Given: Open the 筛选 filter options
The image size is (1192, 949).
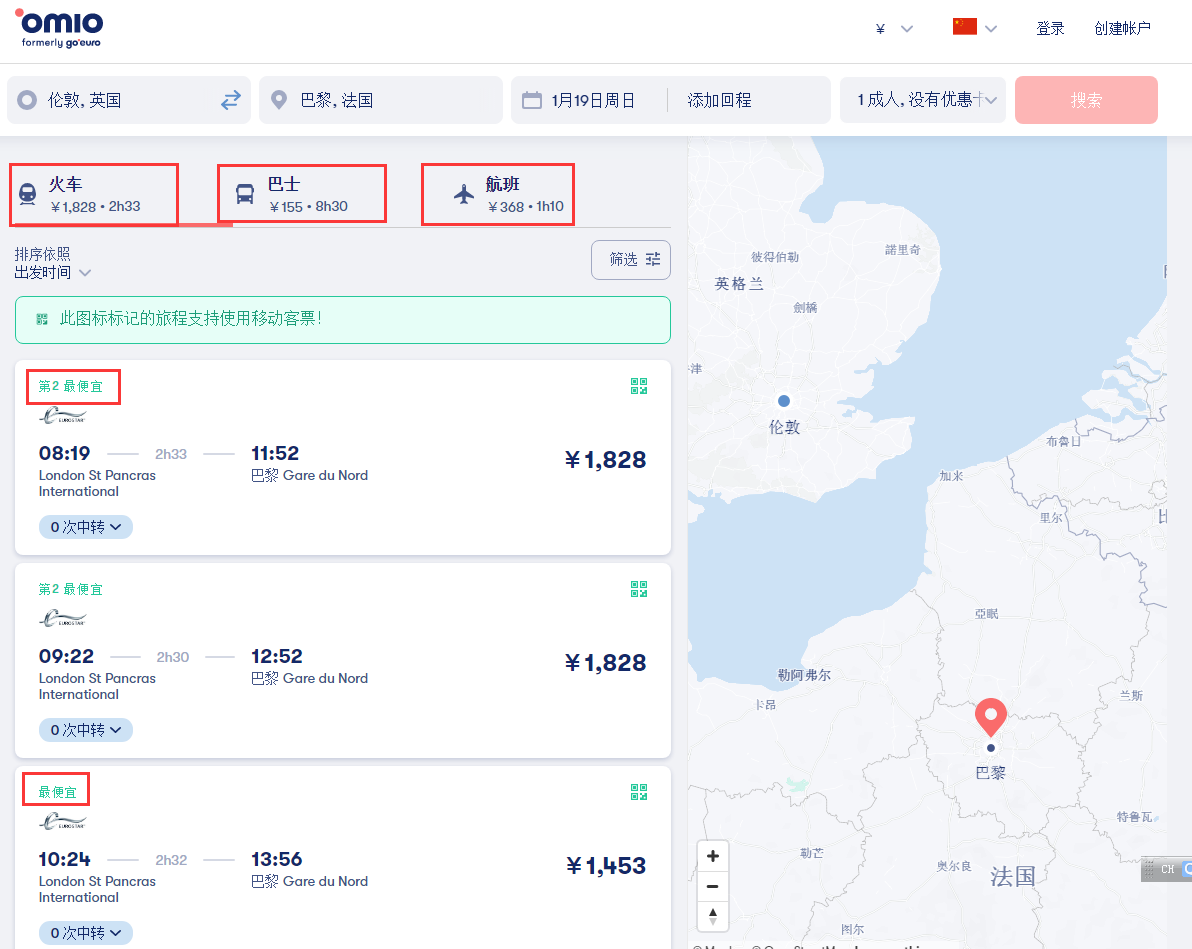Looking at the screenshot, I should (631, 259).
